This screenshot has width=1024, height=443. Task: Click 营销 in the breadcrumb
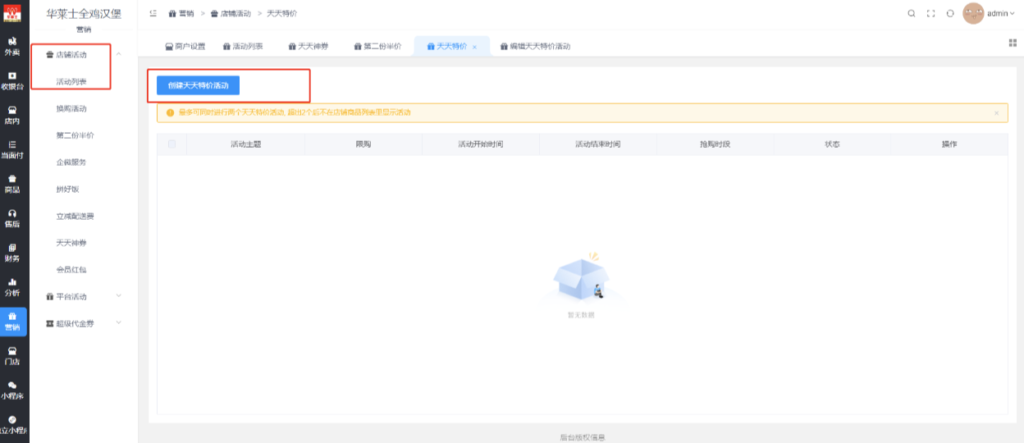182,13
